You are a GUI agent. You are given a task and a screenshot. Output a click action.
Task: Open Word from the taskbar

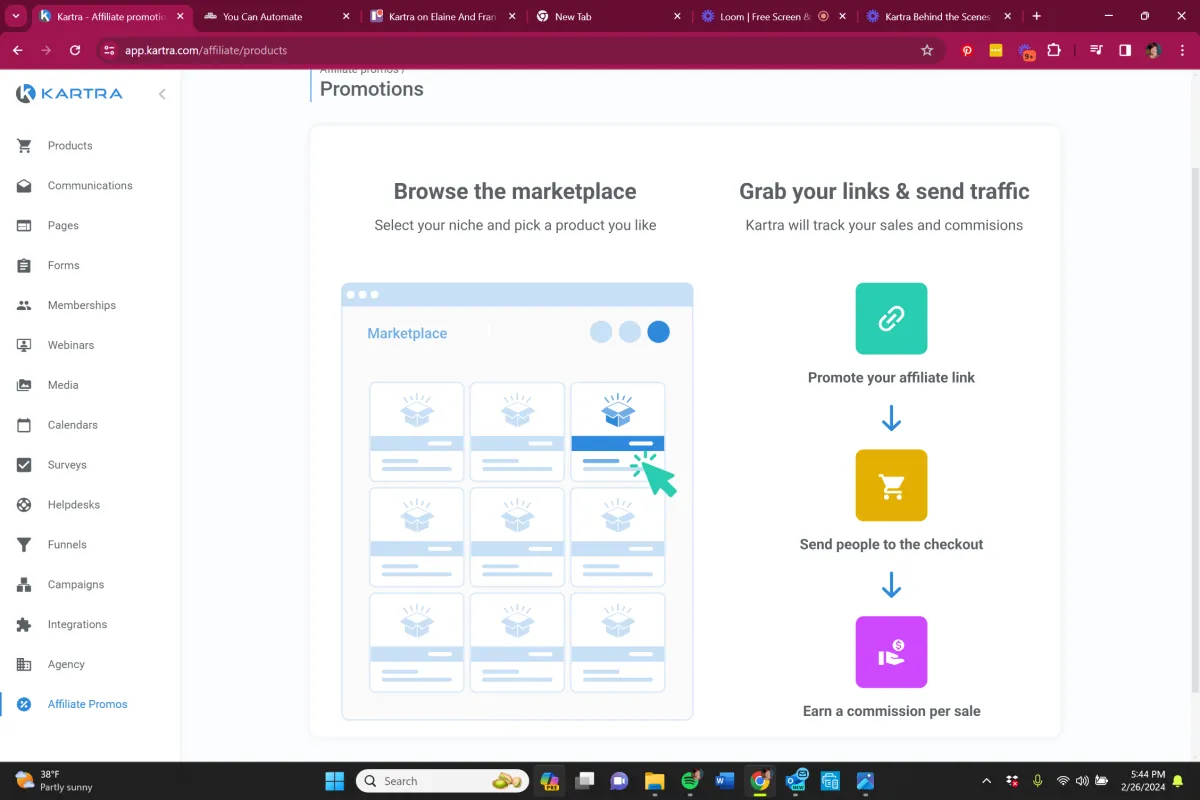[725, 781]
